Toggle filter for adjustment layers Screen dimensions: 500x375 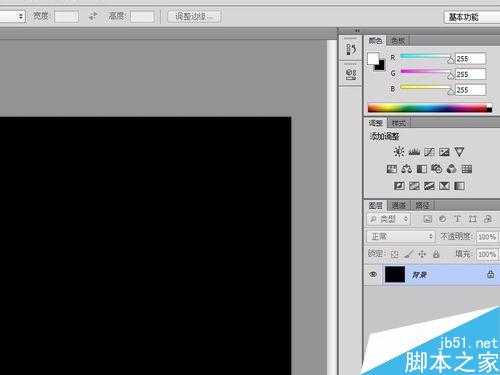[443, 219]
